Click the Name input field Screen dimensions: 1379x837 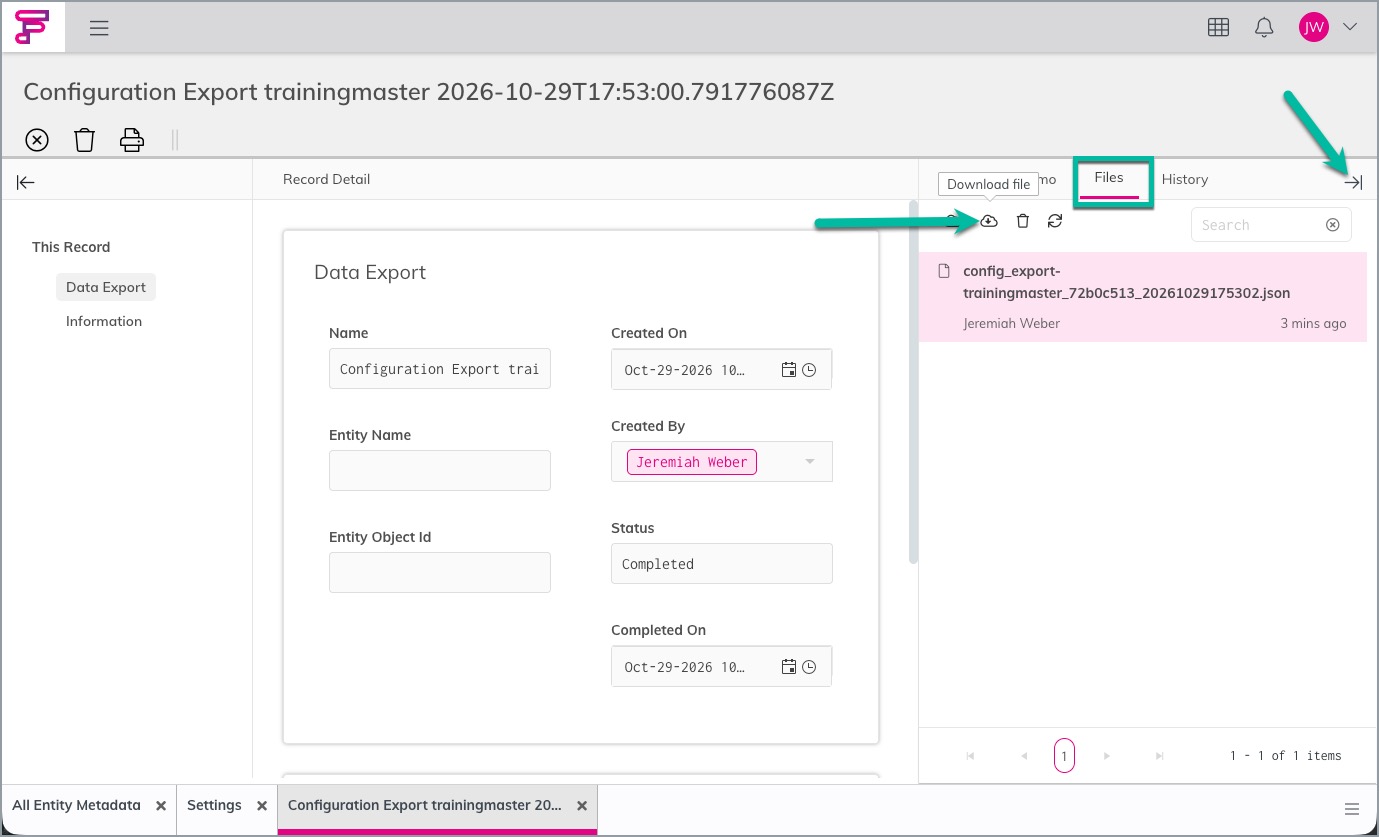coord(440,369)
